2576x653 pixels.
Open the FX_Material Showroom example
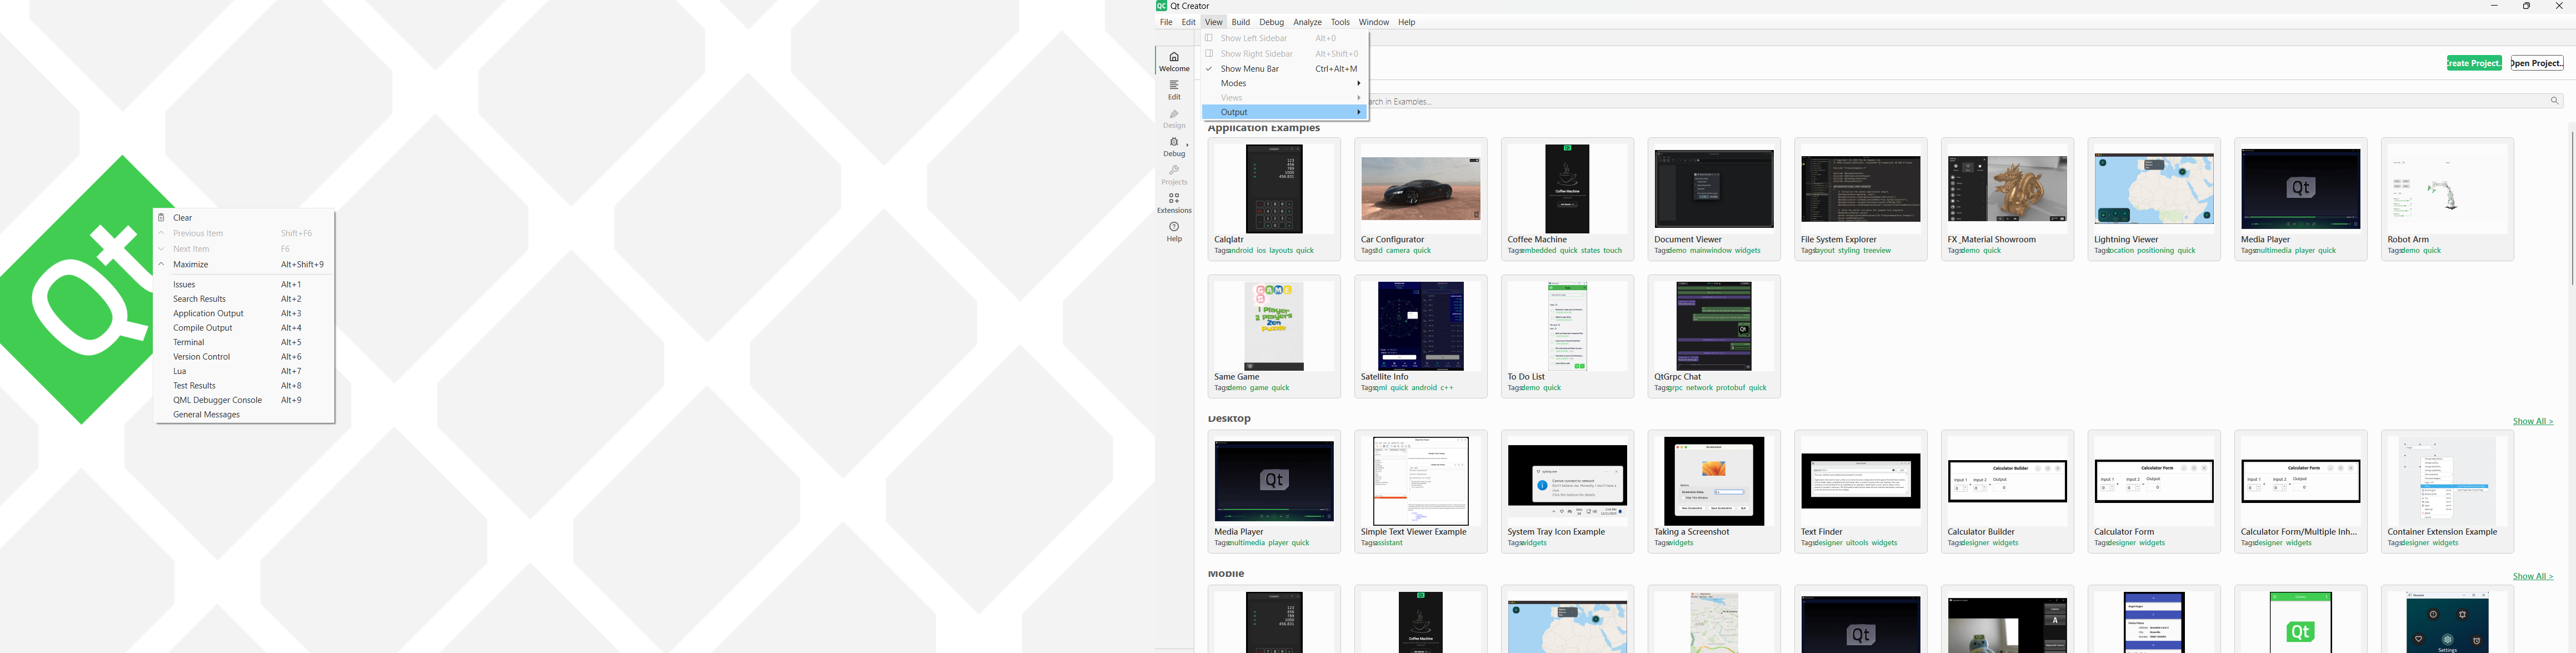pos(2007,199)
